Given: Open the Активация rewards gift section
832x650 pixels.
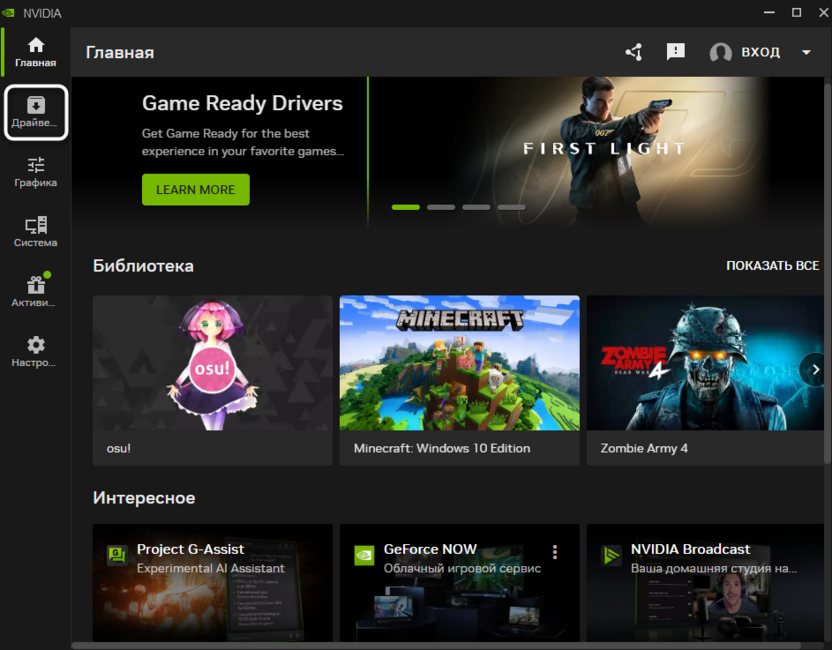Looking at the screenshot, I should [x=36, y=291].
